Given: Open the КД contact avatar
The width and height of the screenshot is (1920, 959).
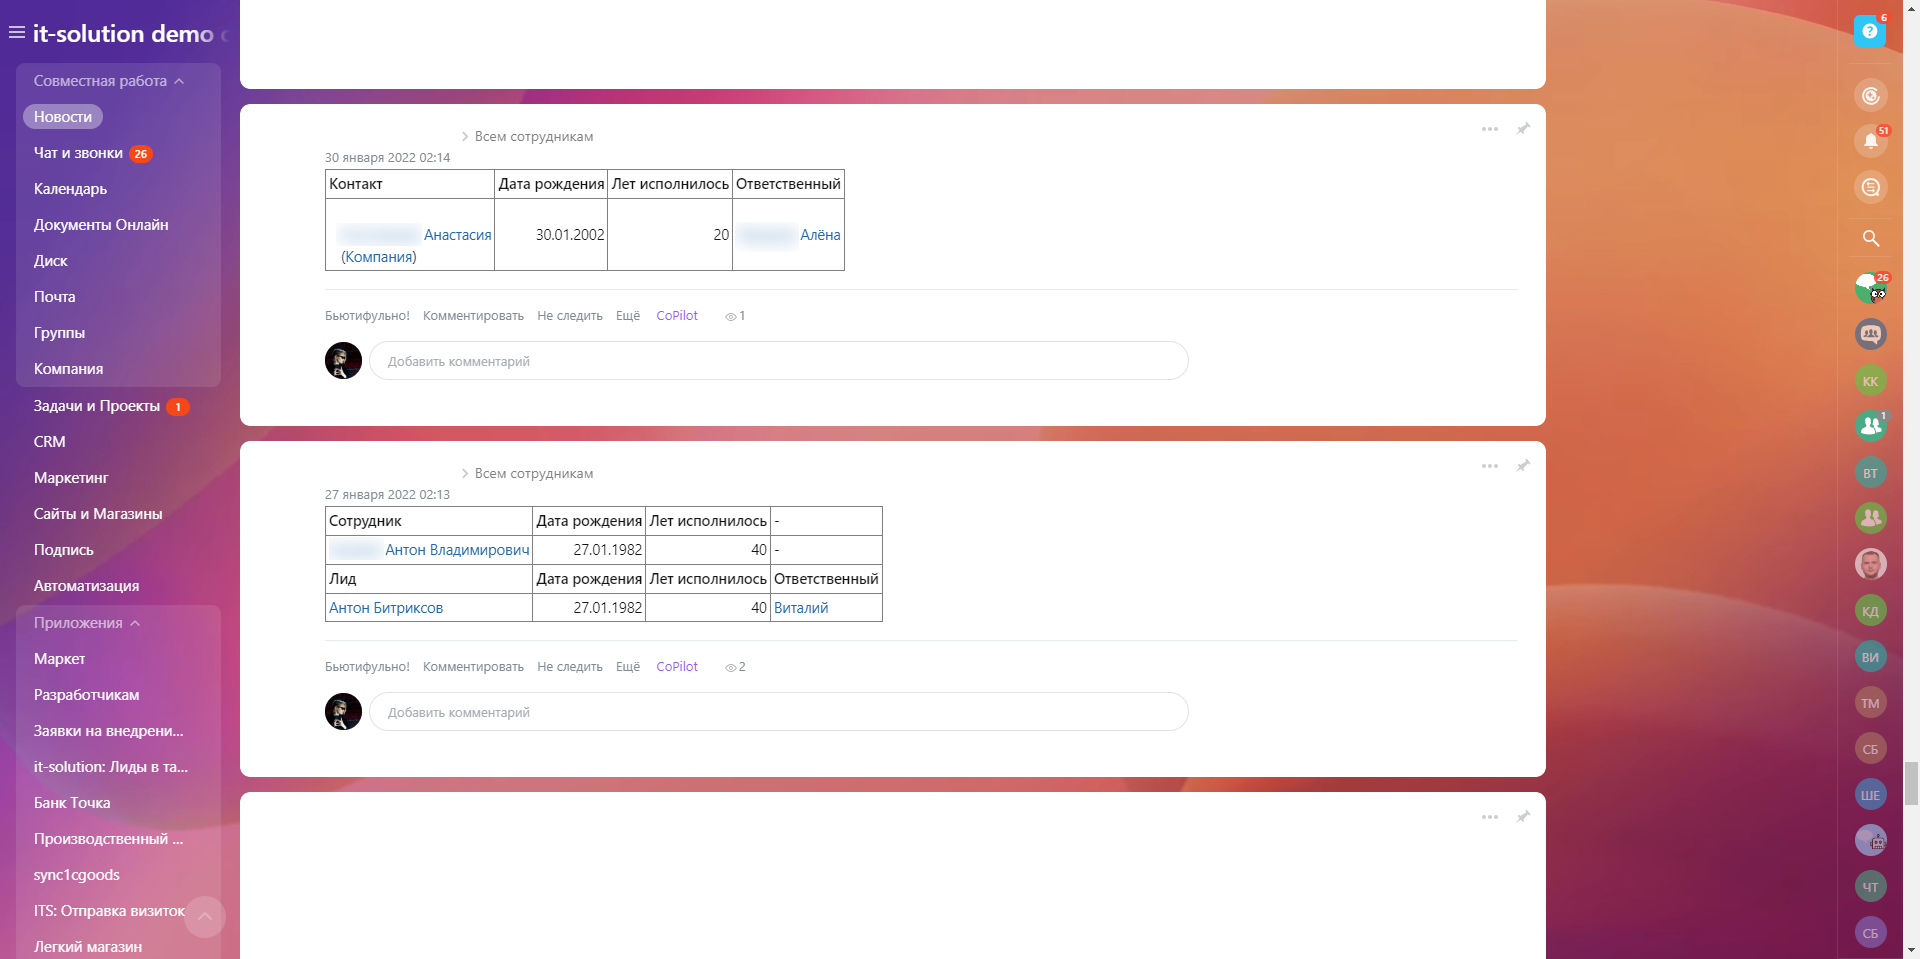Looking at the screenshot, I should (1871, 611).
